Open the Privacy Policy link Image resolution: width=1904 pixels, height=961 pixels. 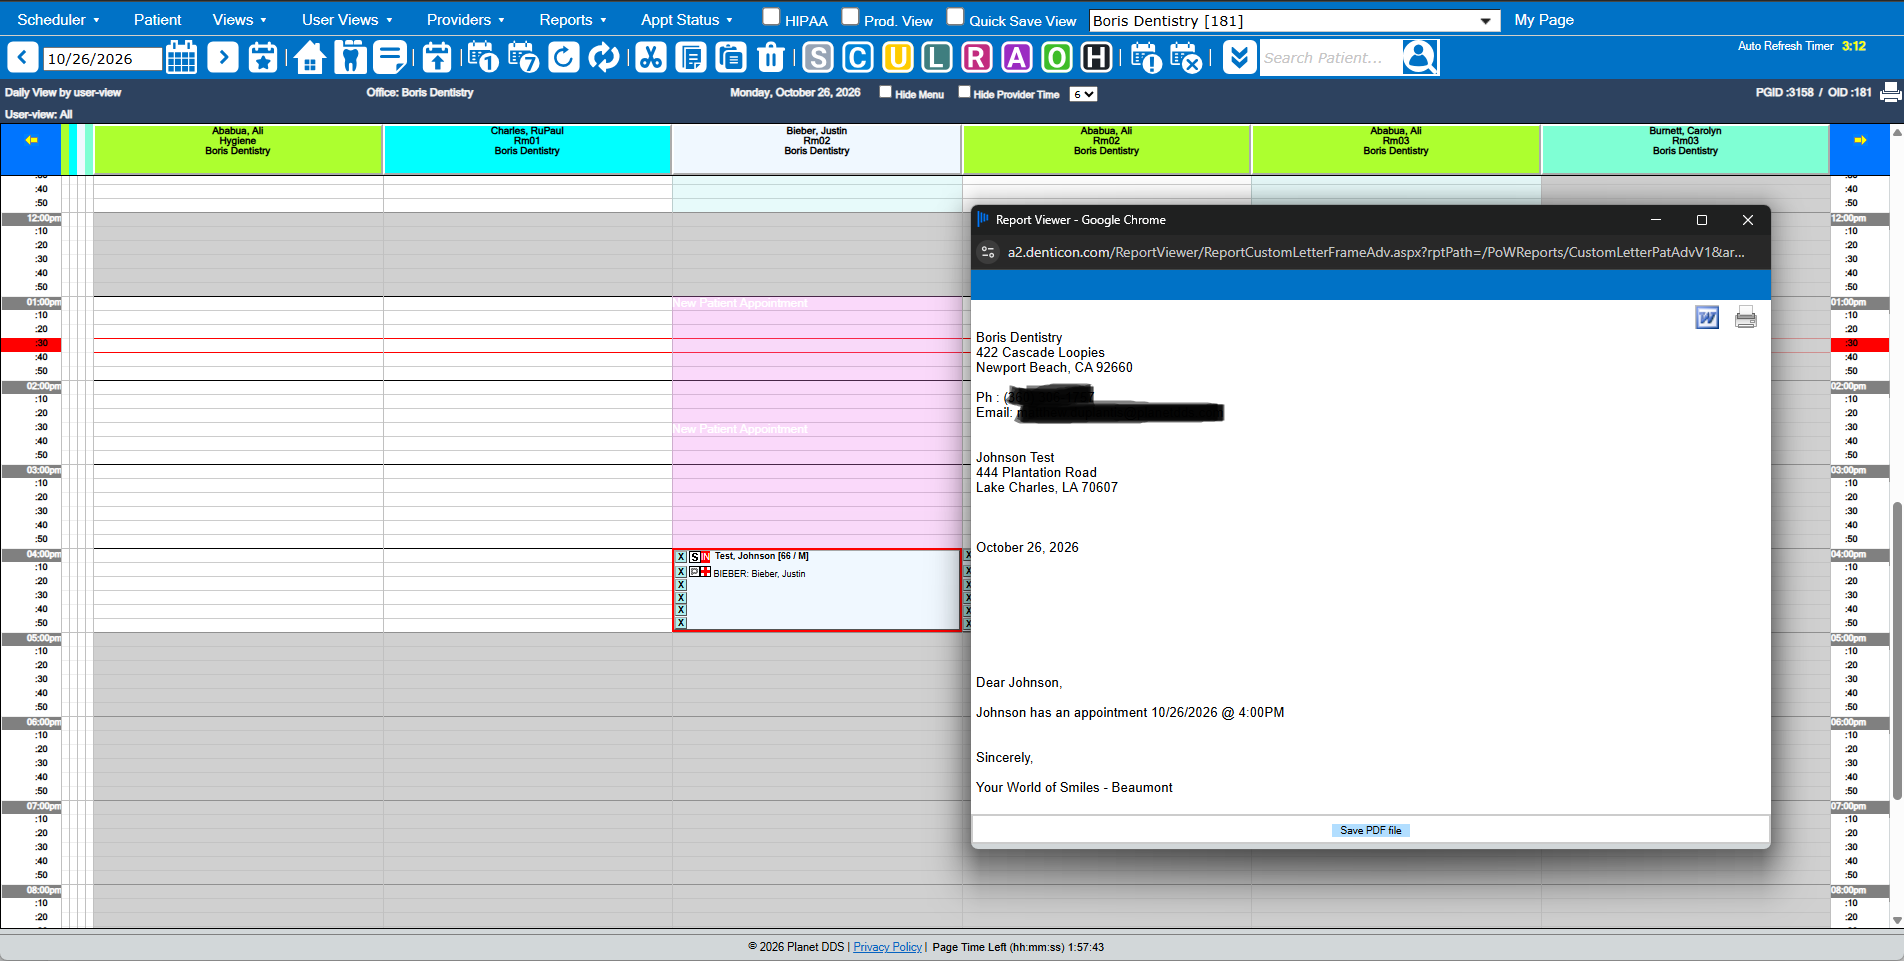click(x=888, y=947)
